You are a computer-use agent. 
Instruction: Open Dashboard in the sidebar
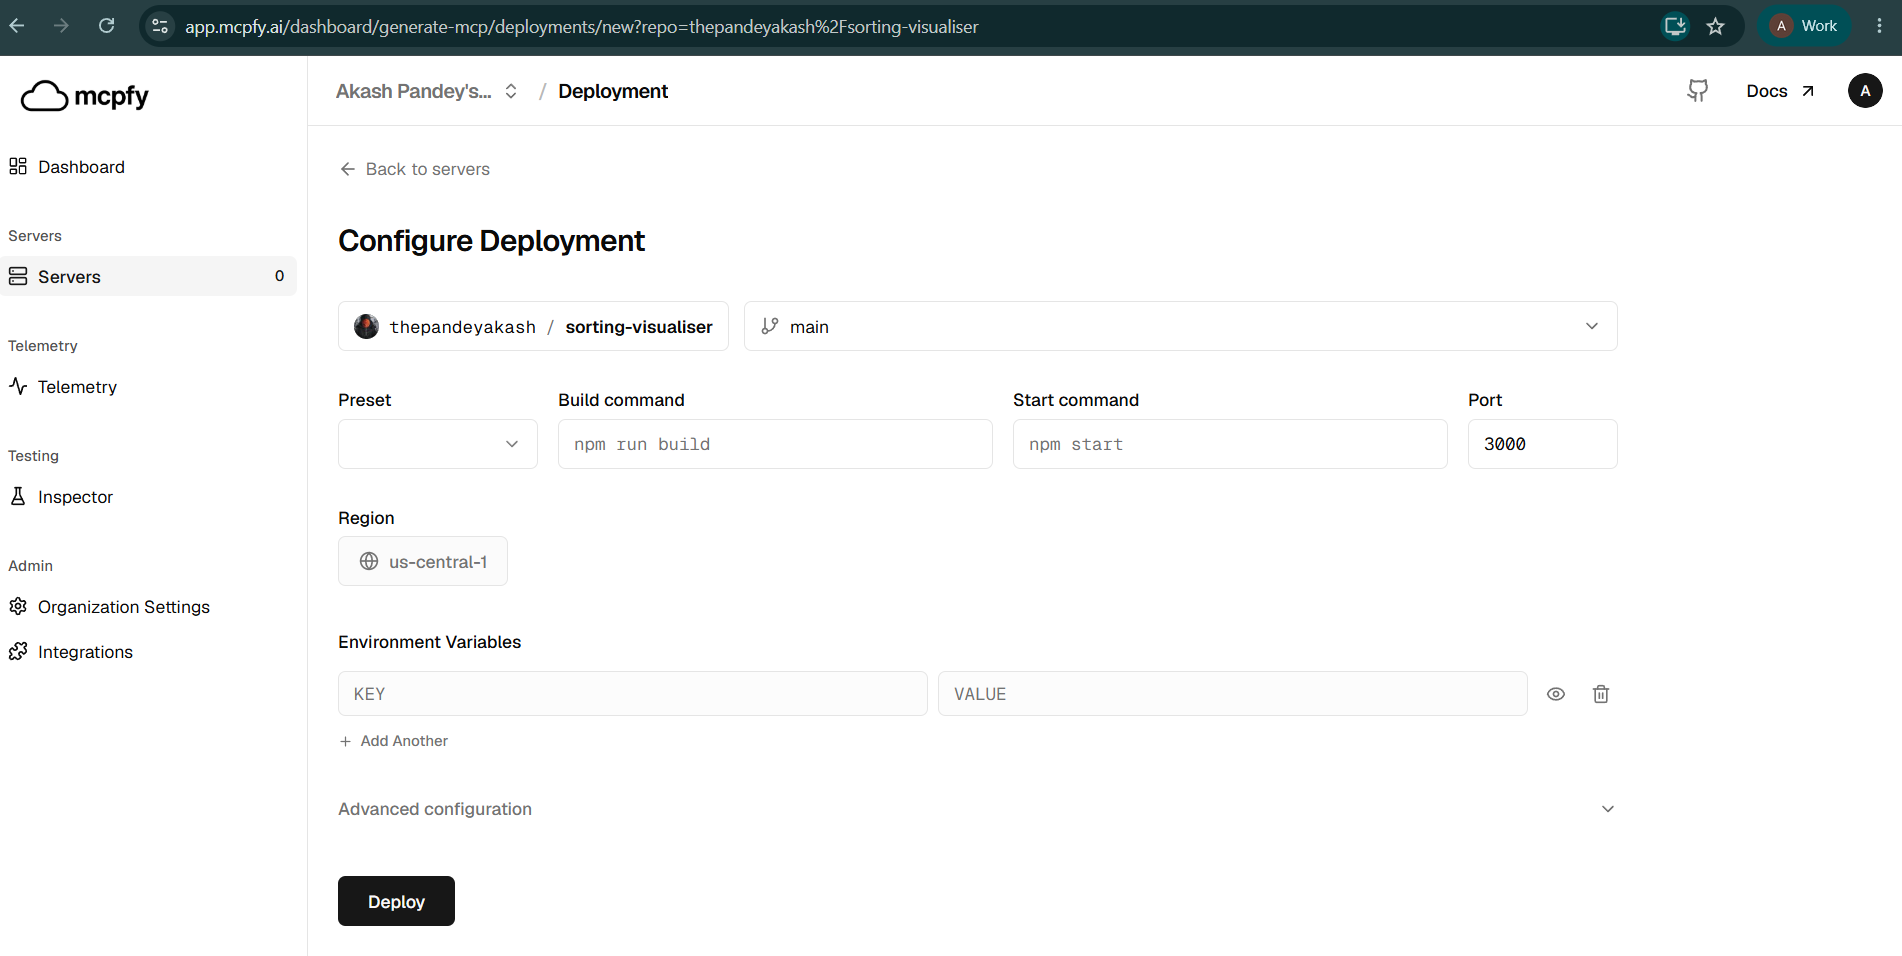80,167
